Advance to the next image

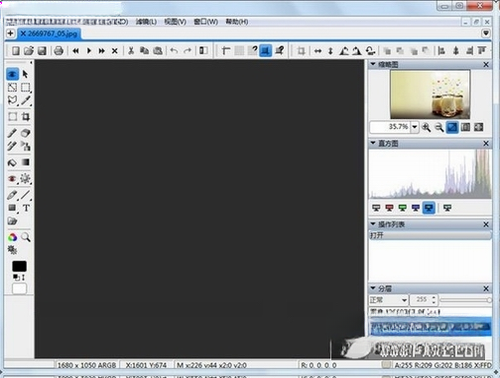coord(89,51)
